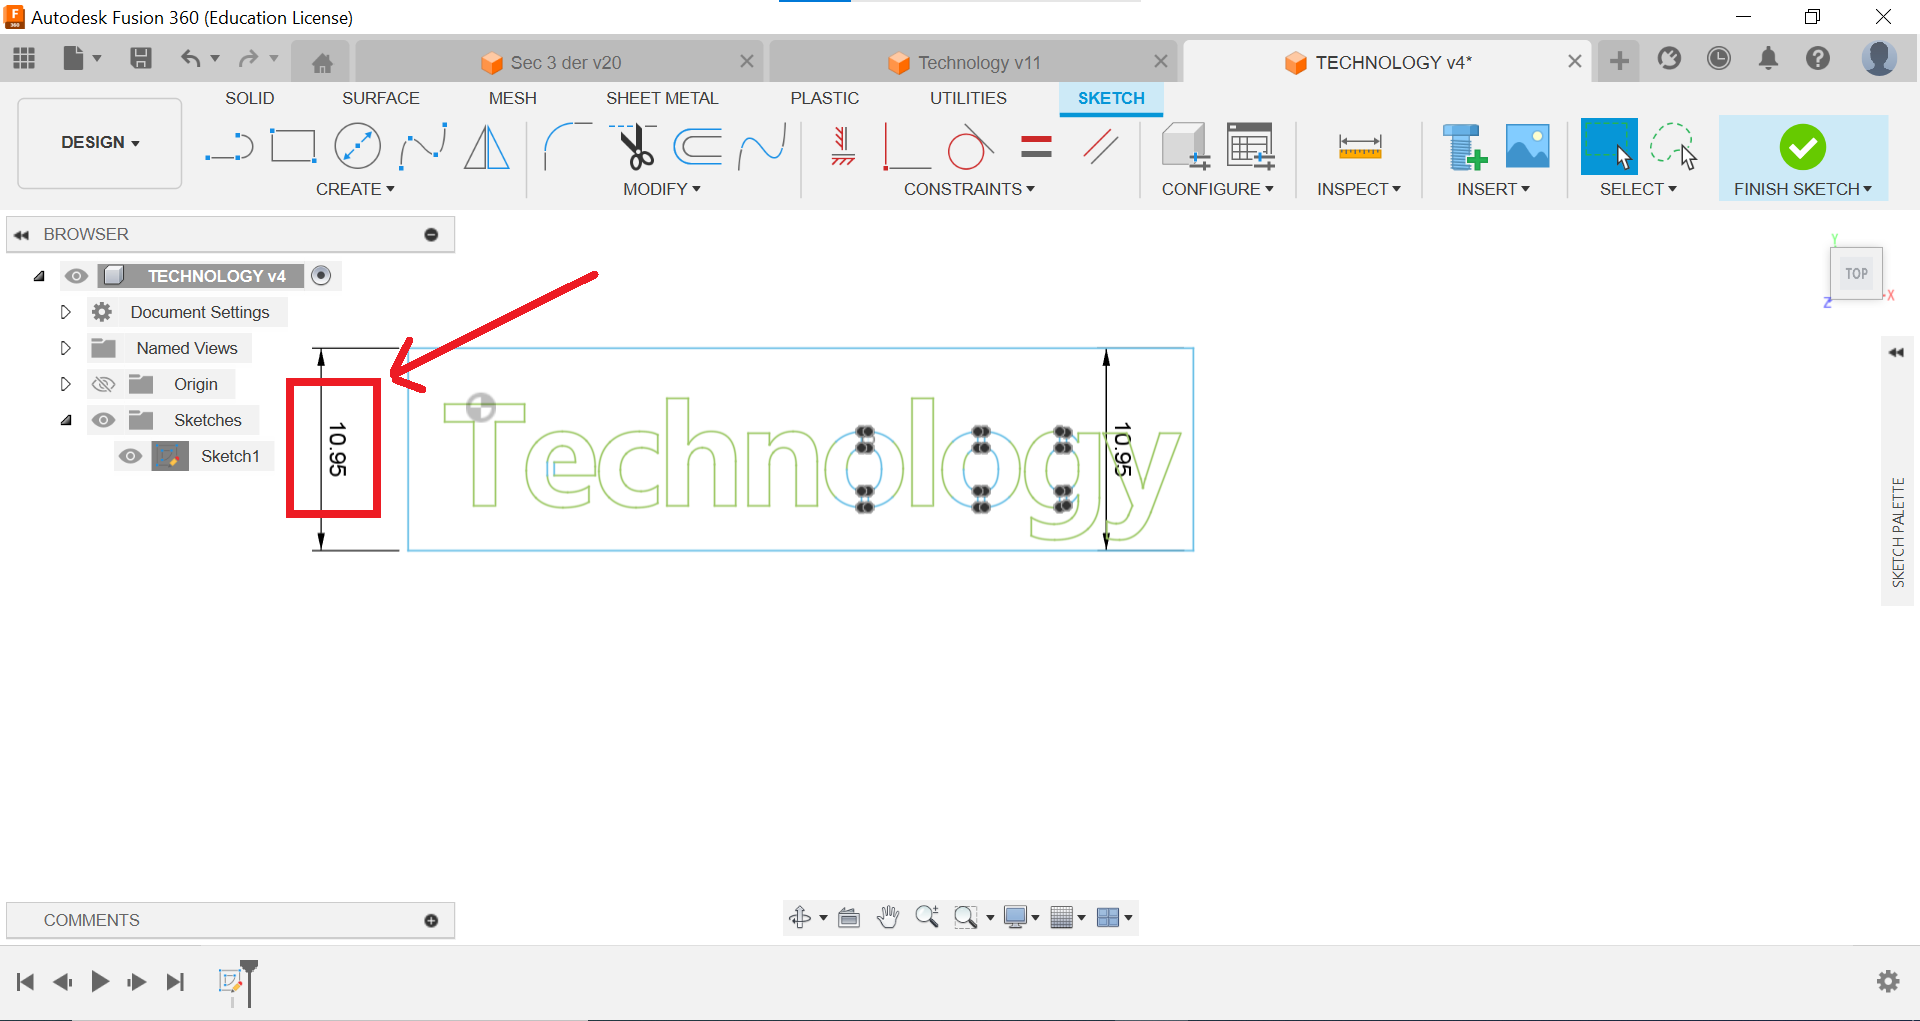Select the Line tool in Create

(x=229, y=147)
